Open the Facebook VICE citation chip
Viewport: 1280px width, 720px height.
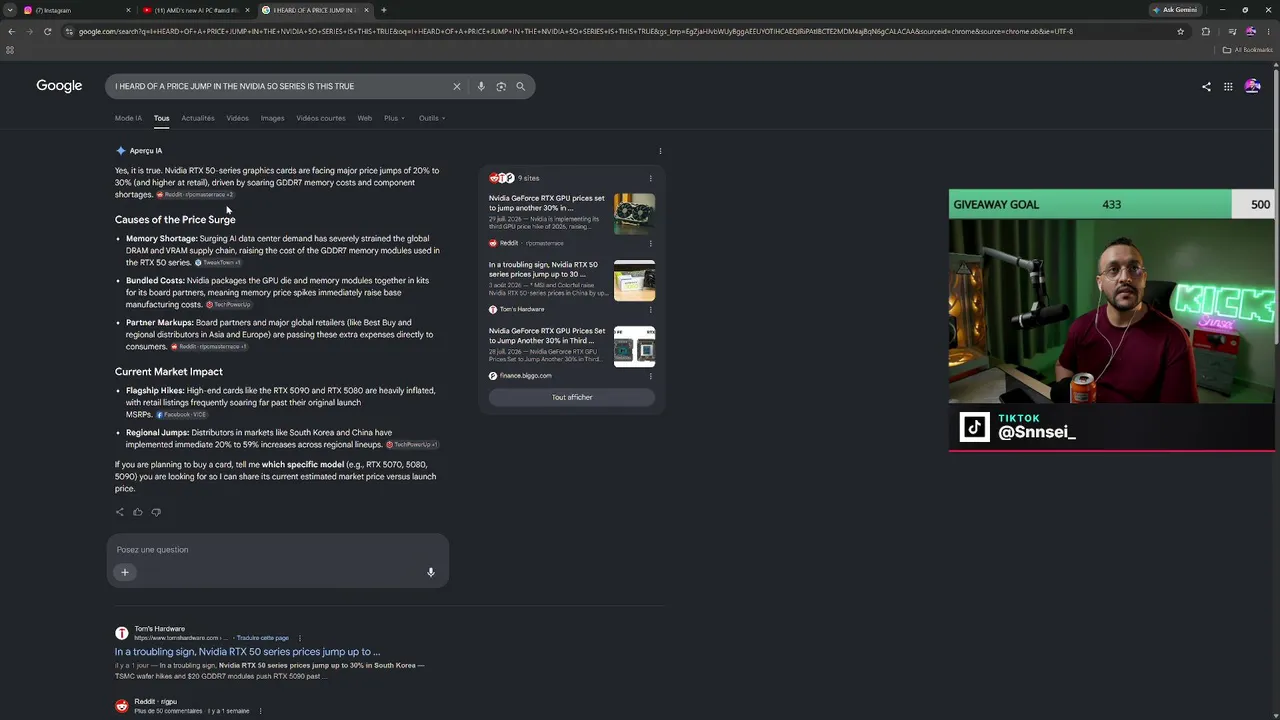coord(182,415)
